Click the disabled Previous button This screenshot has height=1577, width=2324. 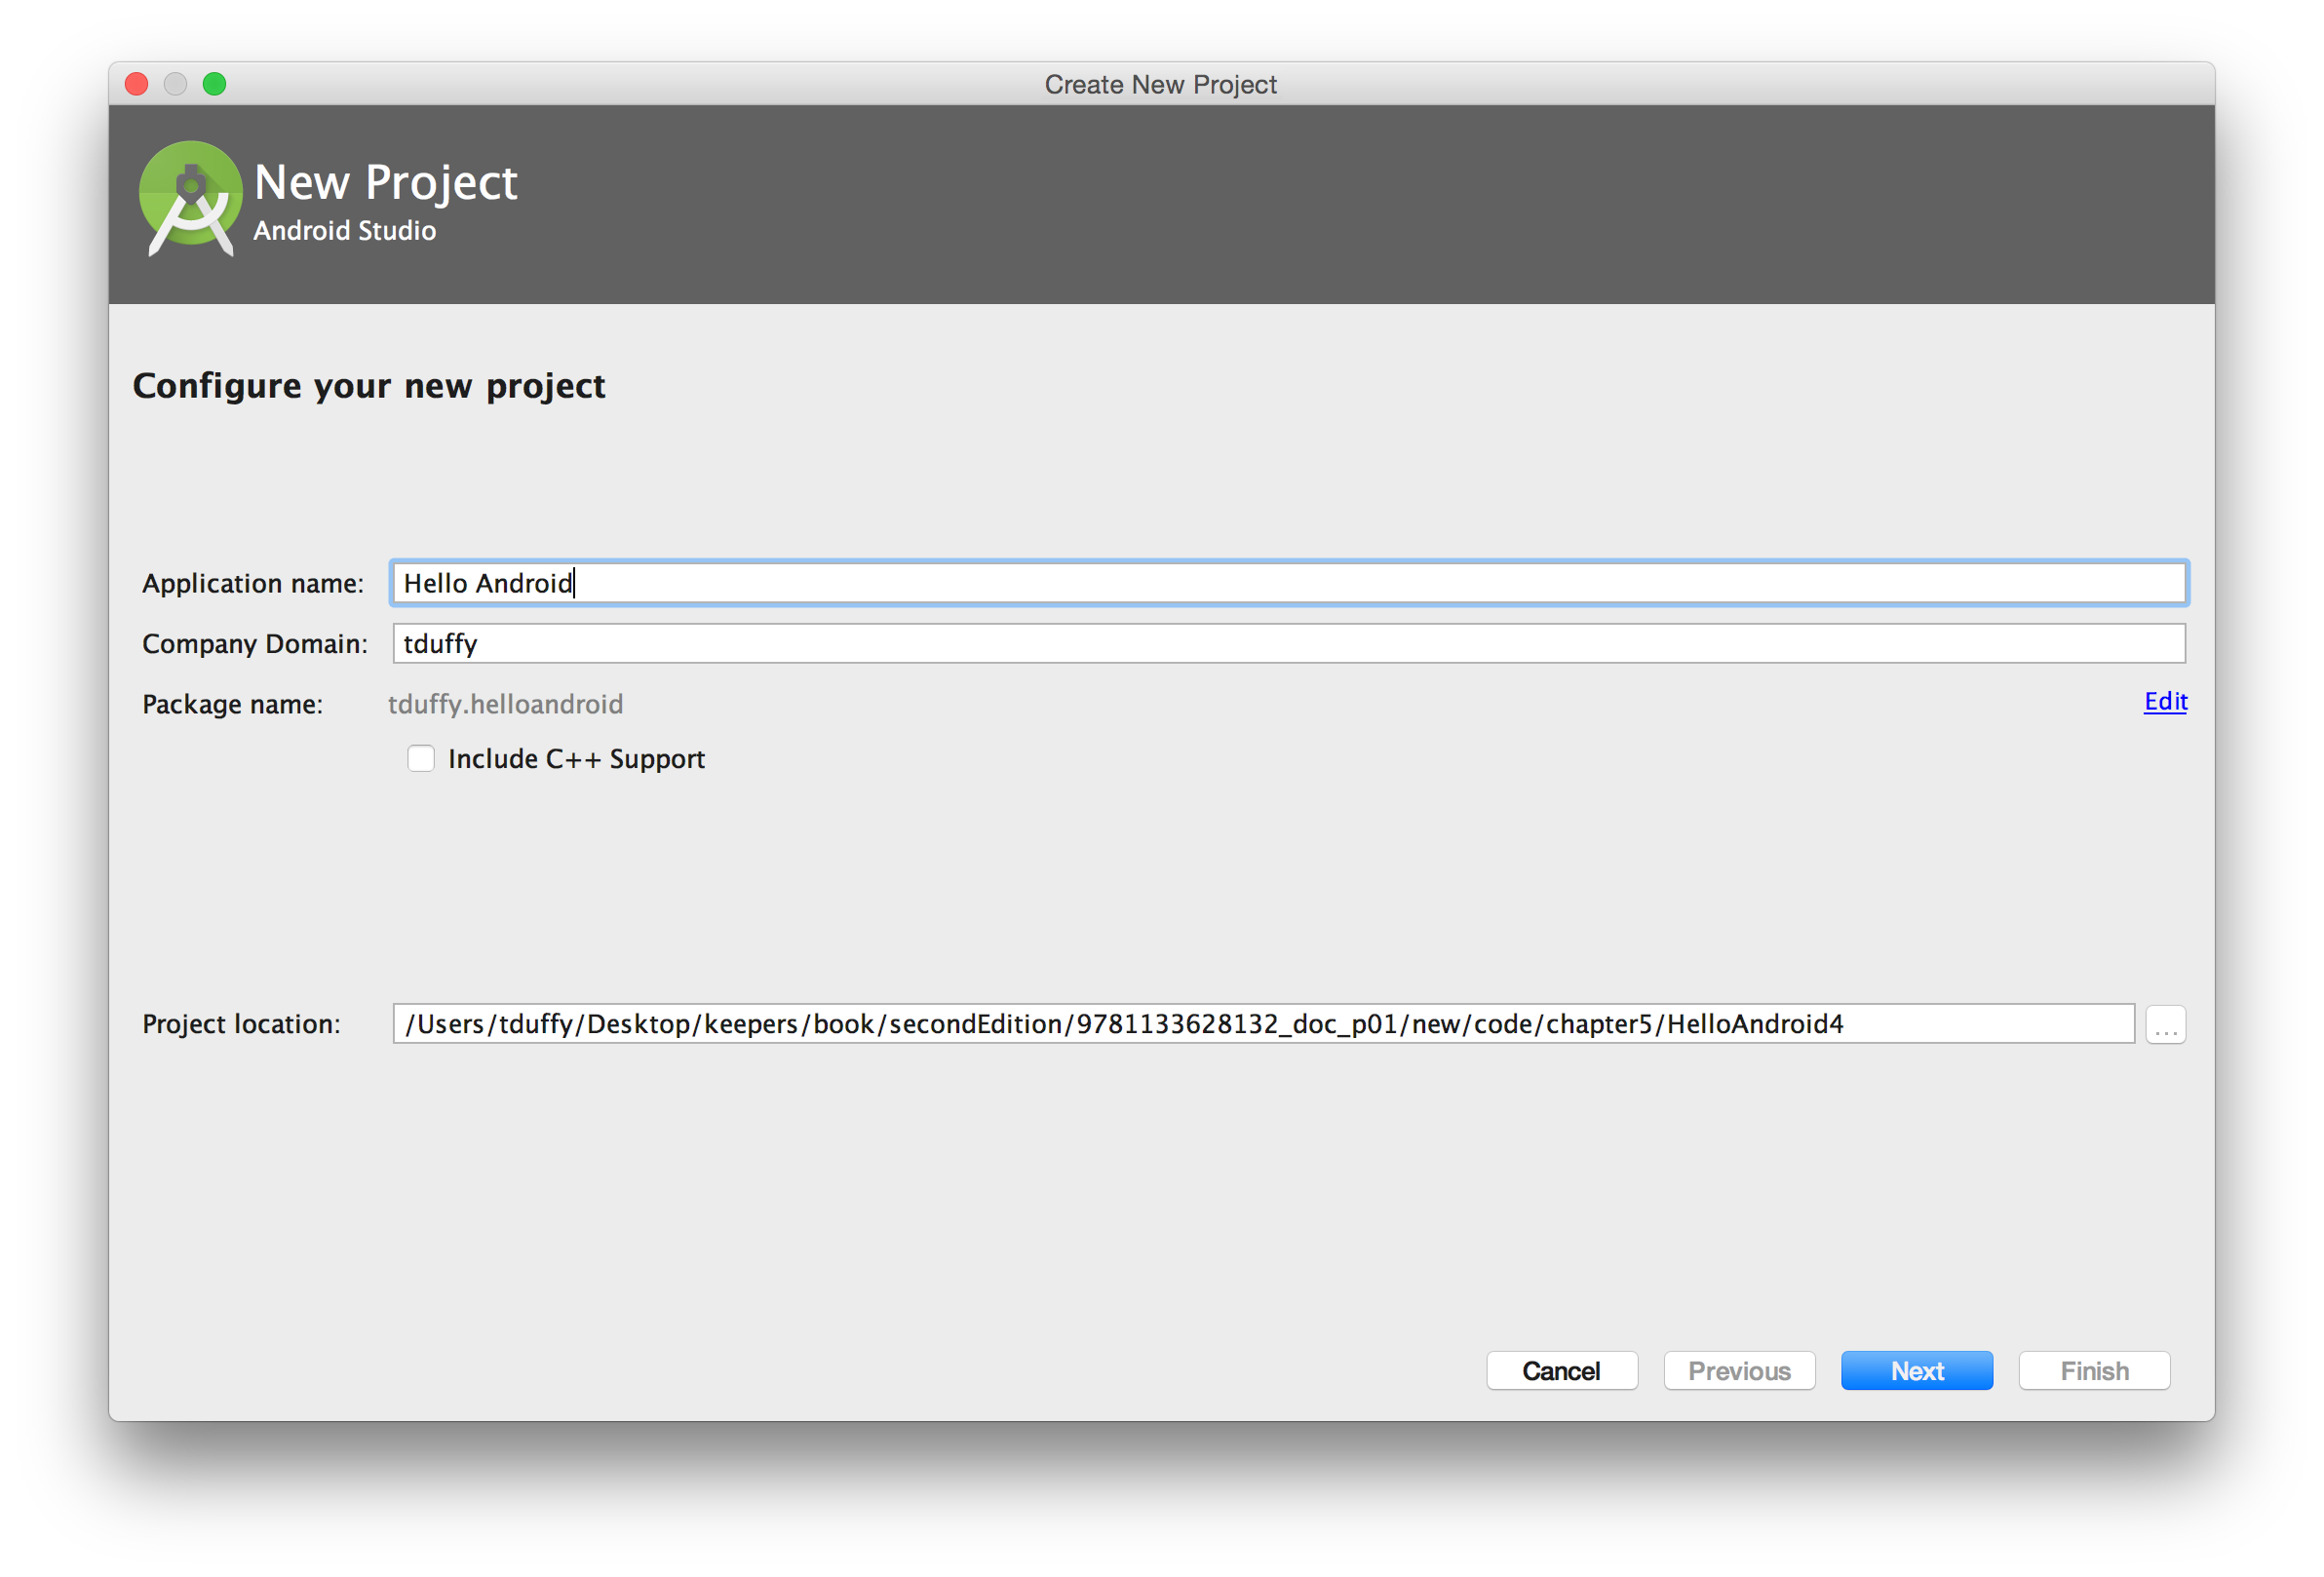[1739, 1370]
